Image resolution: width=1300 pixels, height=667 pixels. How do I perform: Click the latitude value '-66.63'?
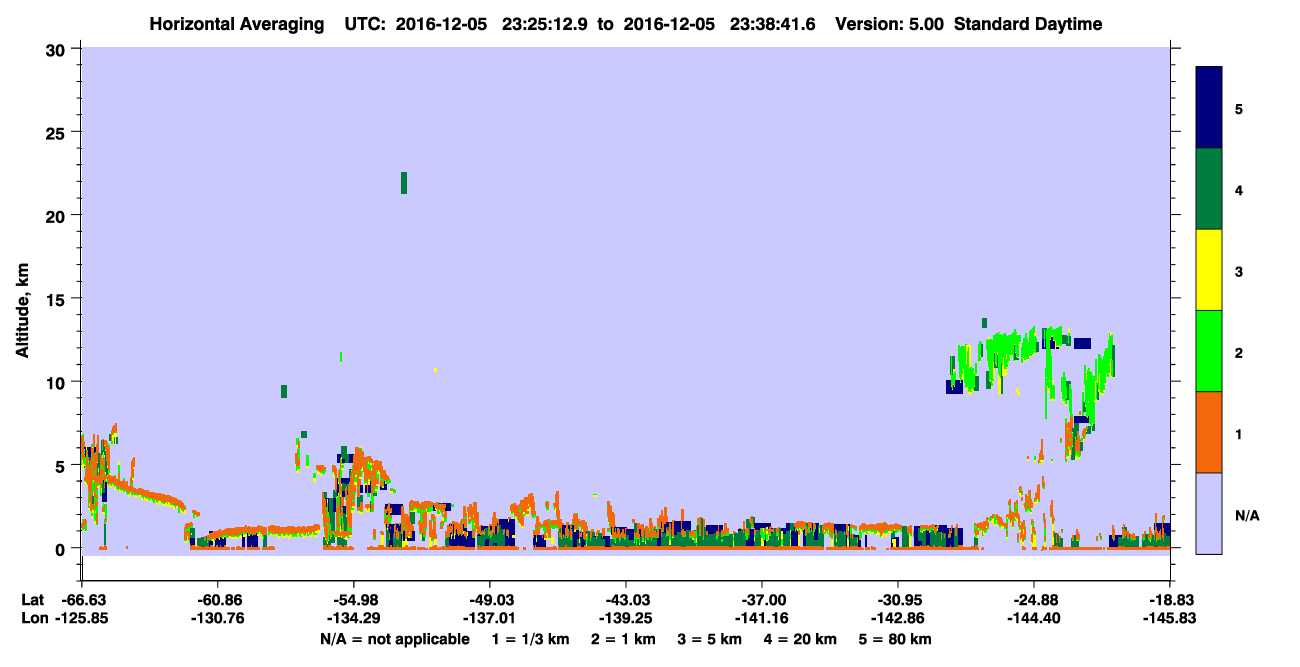pyautogui.click(x=85, y=600)
